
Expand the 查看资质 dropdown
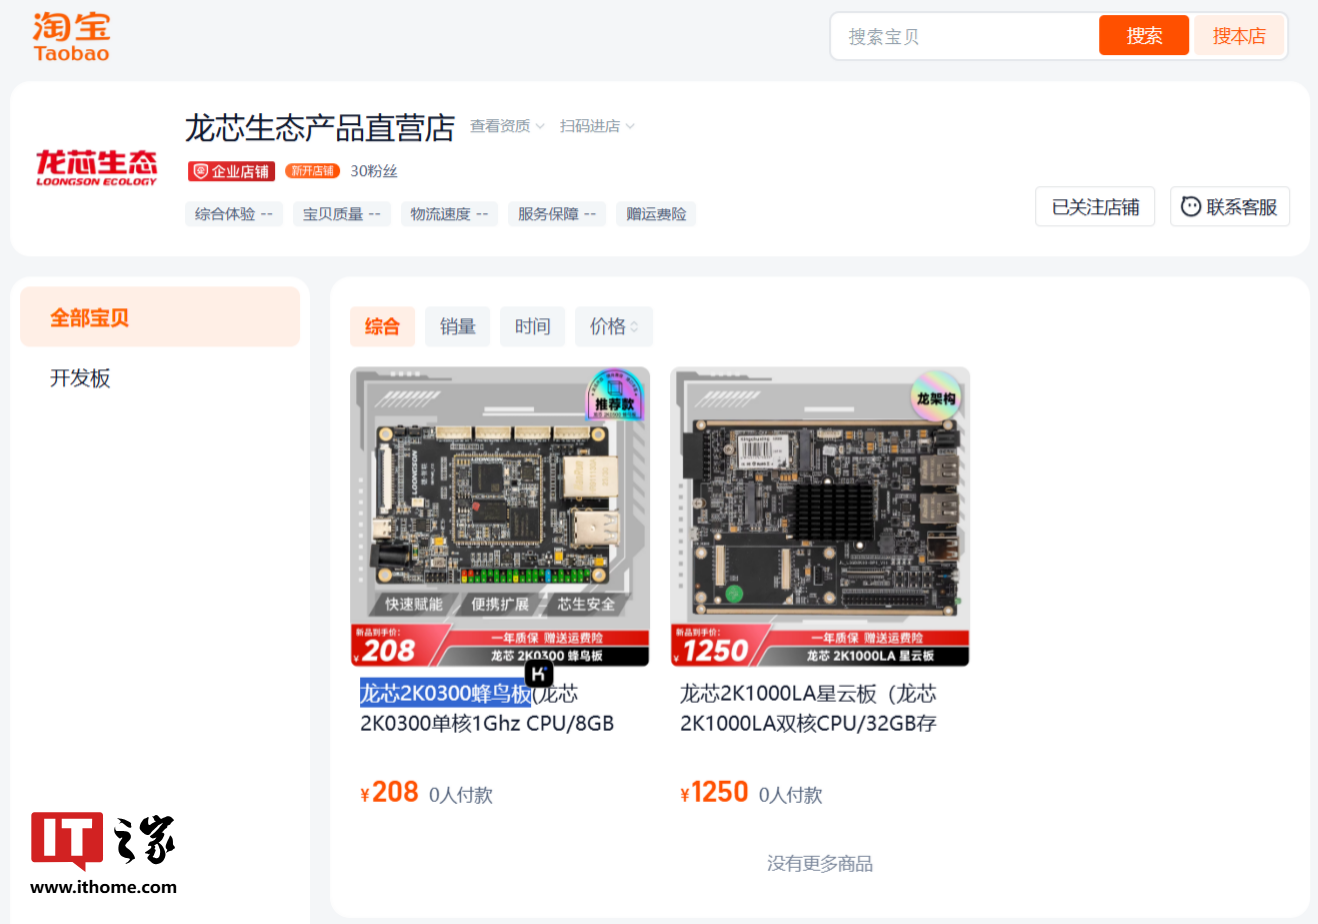click(x=507, y=126)
